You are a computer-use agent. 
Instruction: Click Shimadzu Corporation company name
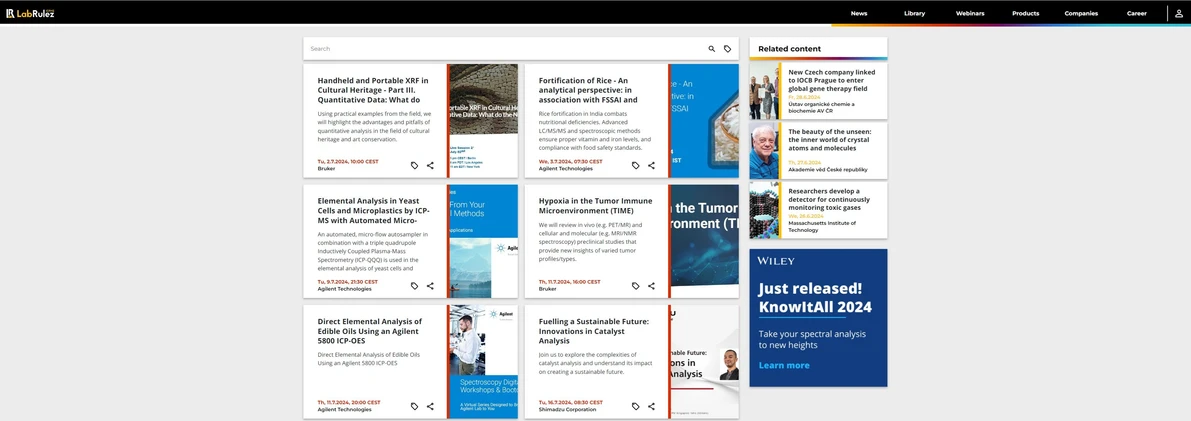coord(567,410)
